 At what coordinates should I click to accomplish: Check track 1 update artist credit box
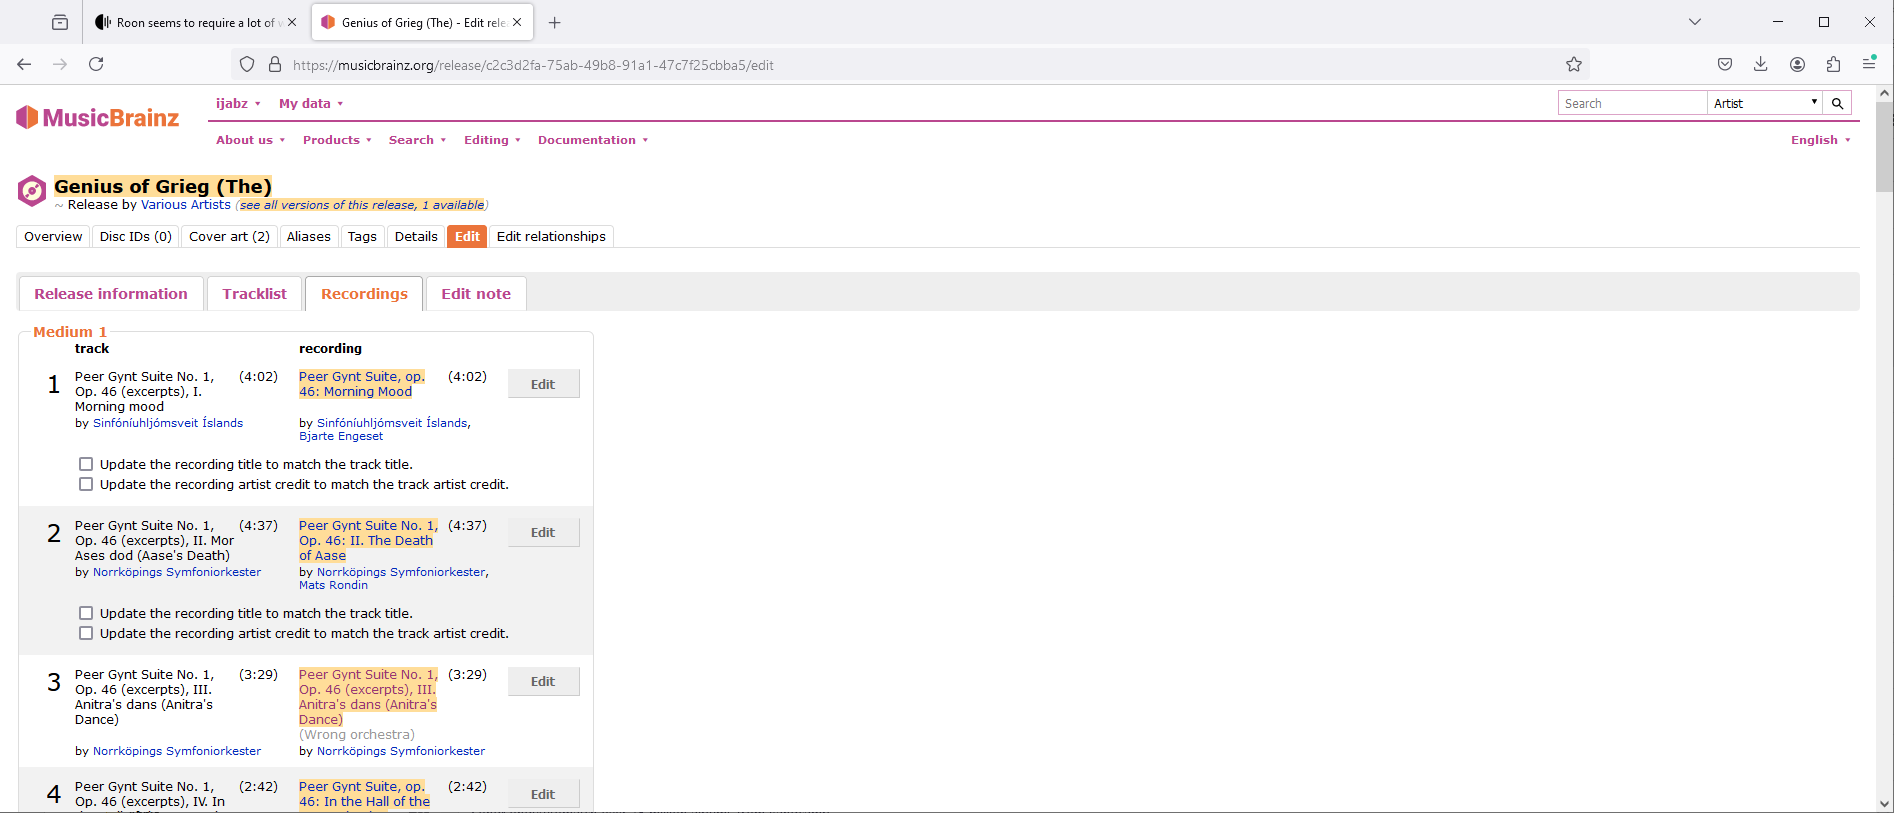pos(86,484)
